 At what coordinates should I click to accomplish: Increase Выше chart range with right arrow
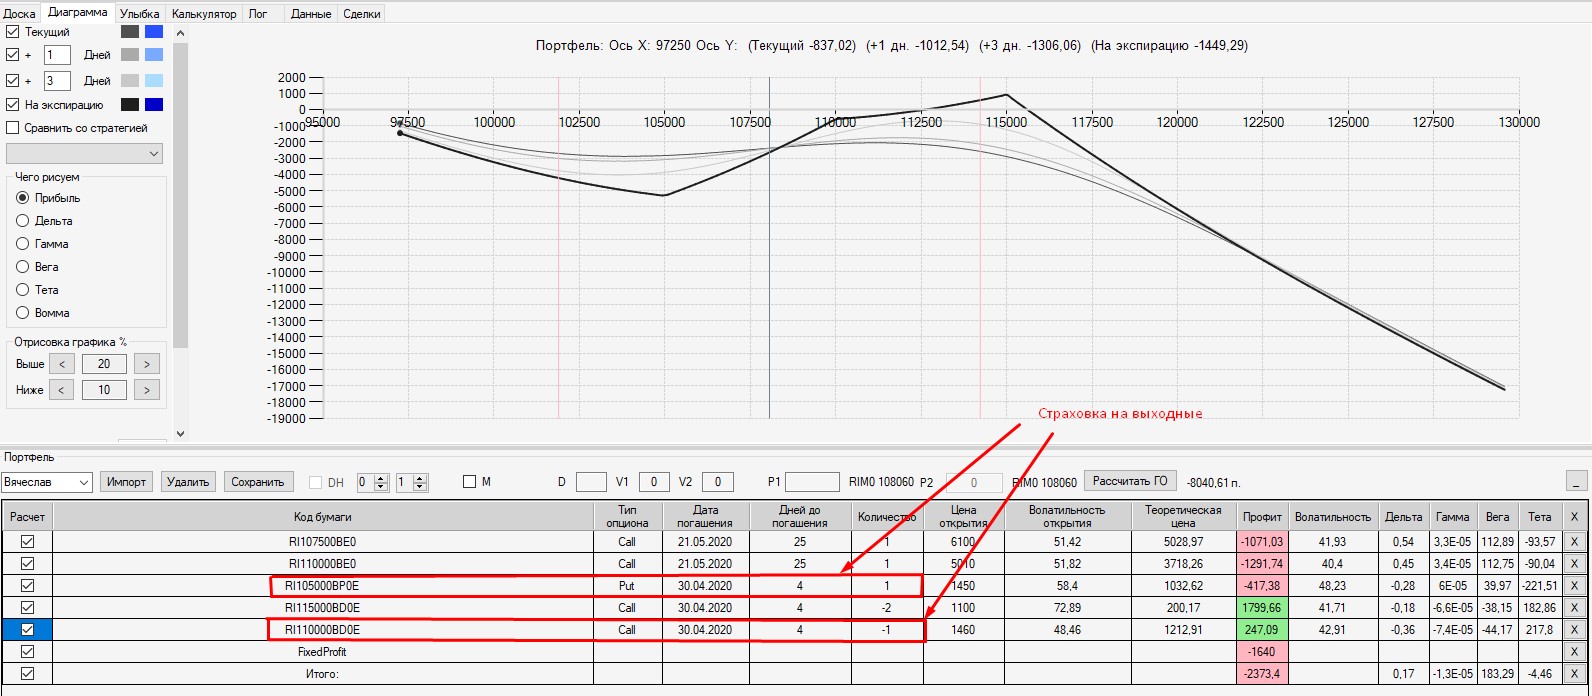coord(147,364)
